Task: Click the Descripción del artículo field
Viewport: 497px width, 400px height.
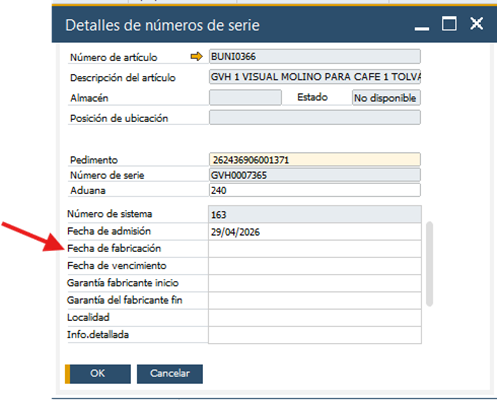Action: pyautogui.click(x=315, y=77)
